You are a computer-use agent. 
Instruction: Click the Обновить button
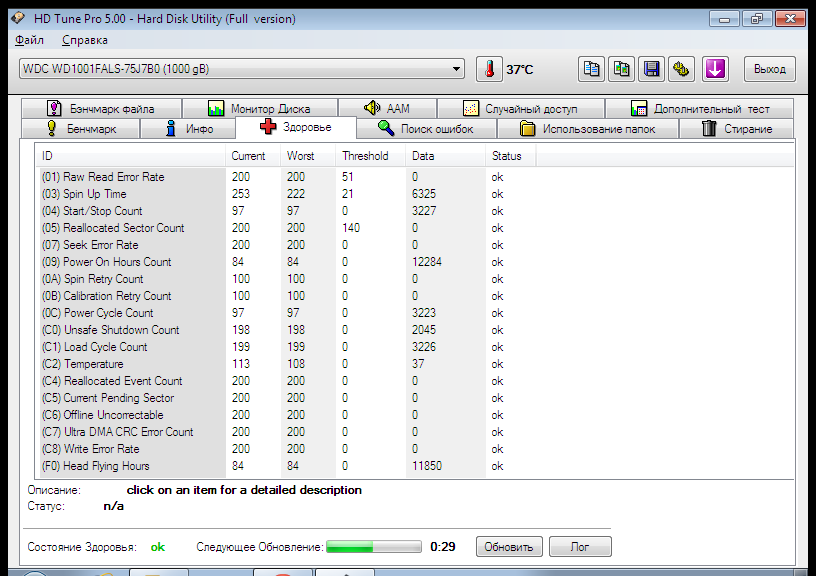(x=509, y=547)
